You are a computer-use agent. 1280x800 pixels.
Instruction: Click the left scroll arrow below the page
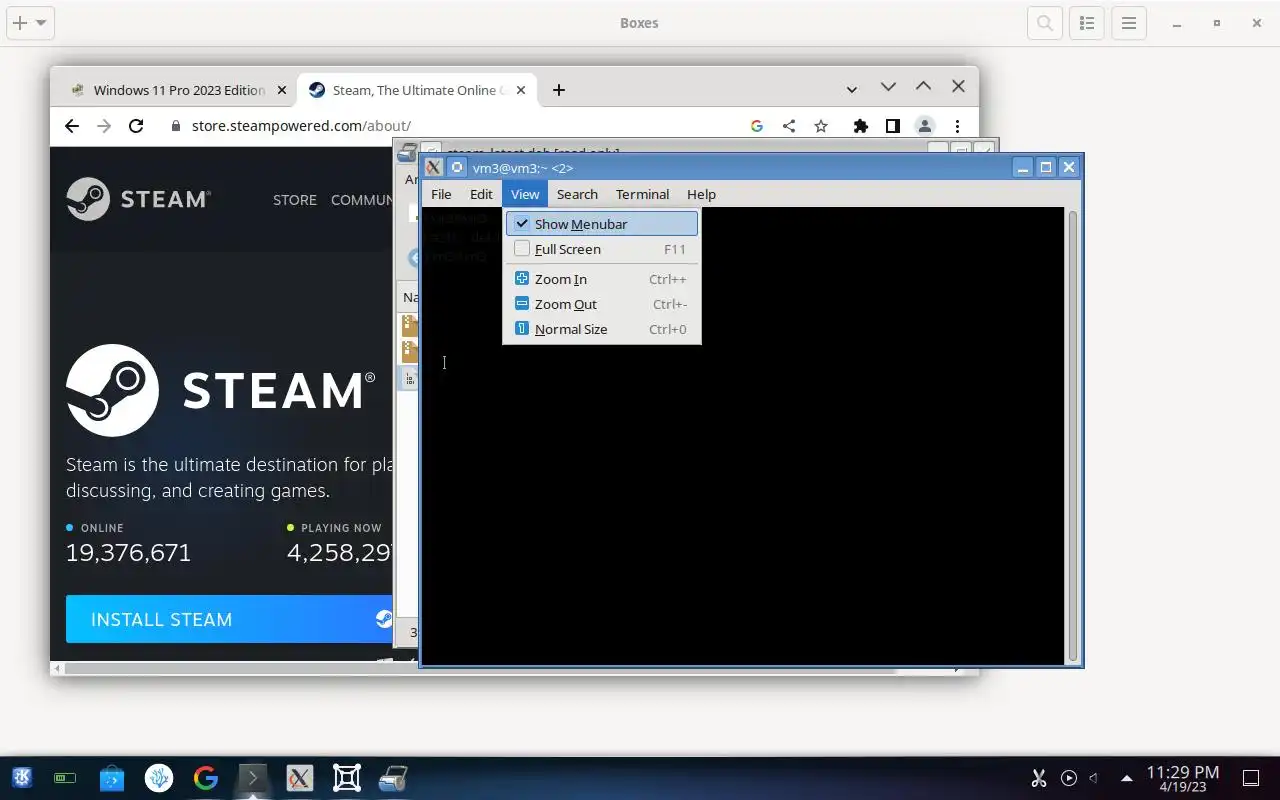tap(57, 668)
